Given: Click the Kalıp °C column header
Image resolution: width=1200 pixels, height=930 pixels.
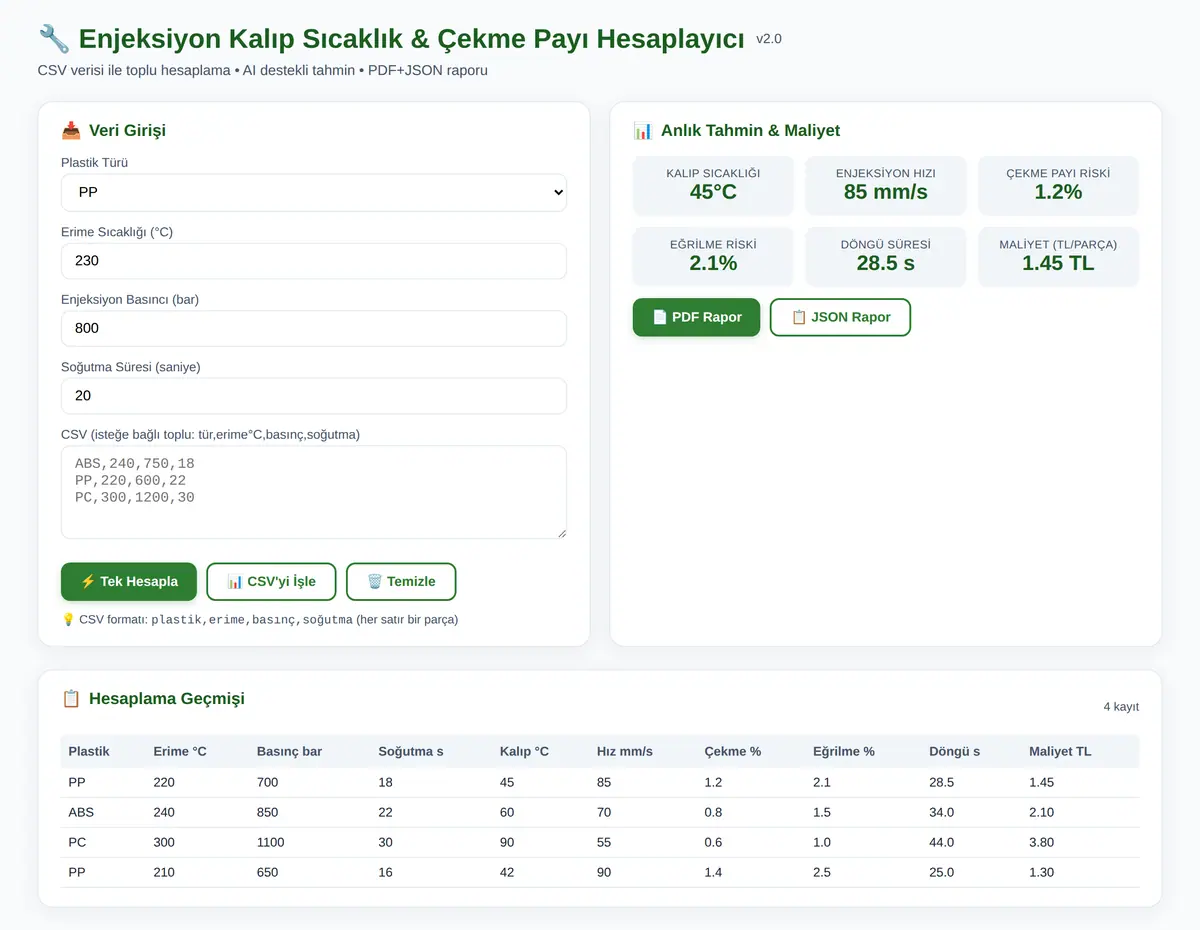Looking at the screenshot, I should pyautogui.click(x=524, y=751).
